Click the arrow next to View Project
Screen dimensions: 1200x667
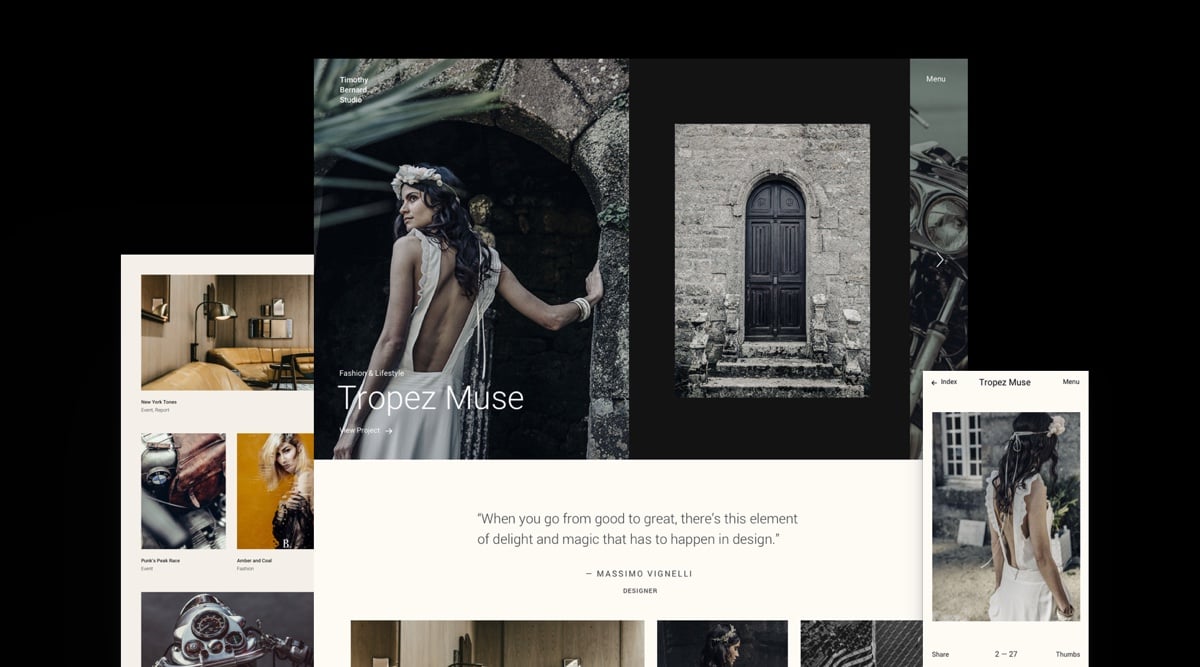pyautogui.click(x=389, y=431)
